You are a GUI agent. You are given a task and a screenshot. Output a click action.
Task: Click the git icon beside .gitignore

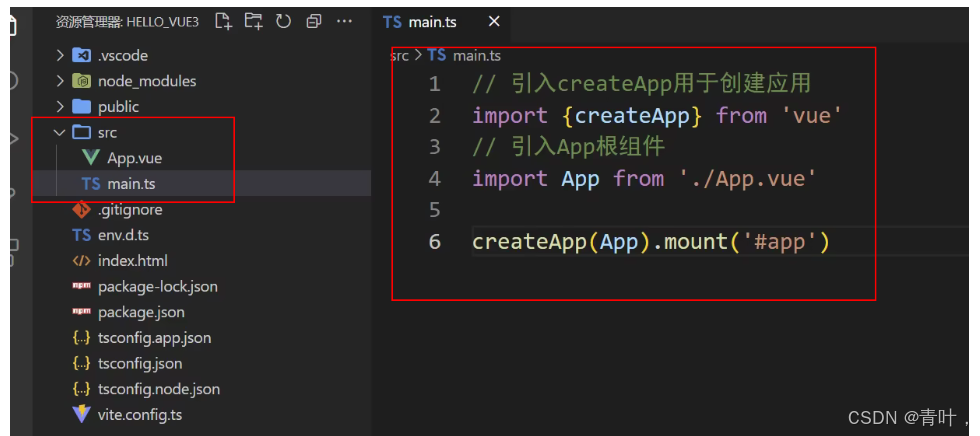pos(82,209)
